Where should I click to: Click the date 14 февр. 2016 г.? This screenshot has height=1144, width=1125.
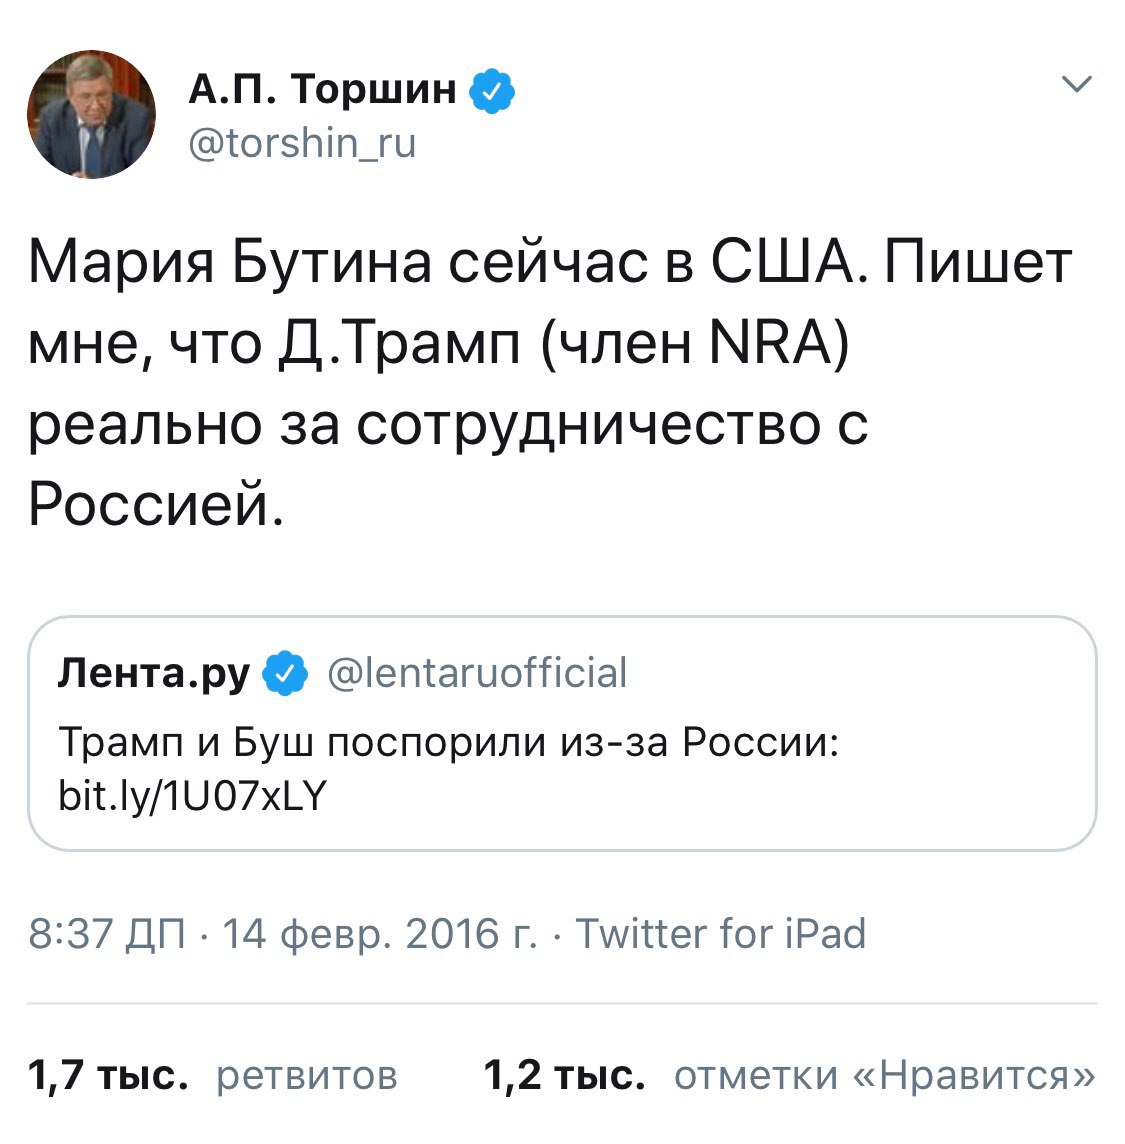(378, 934)
